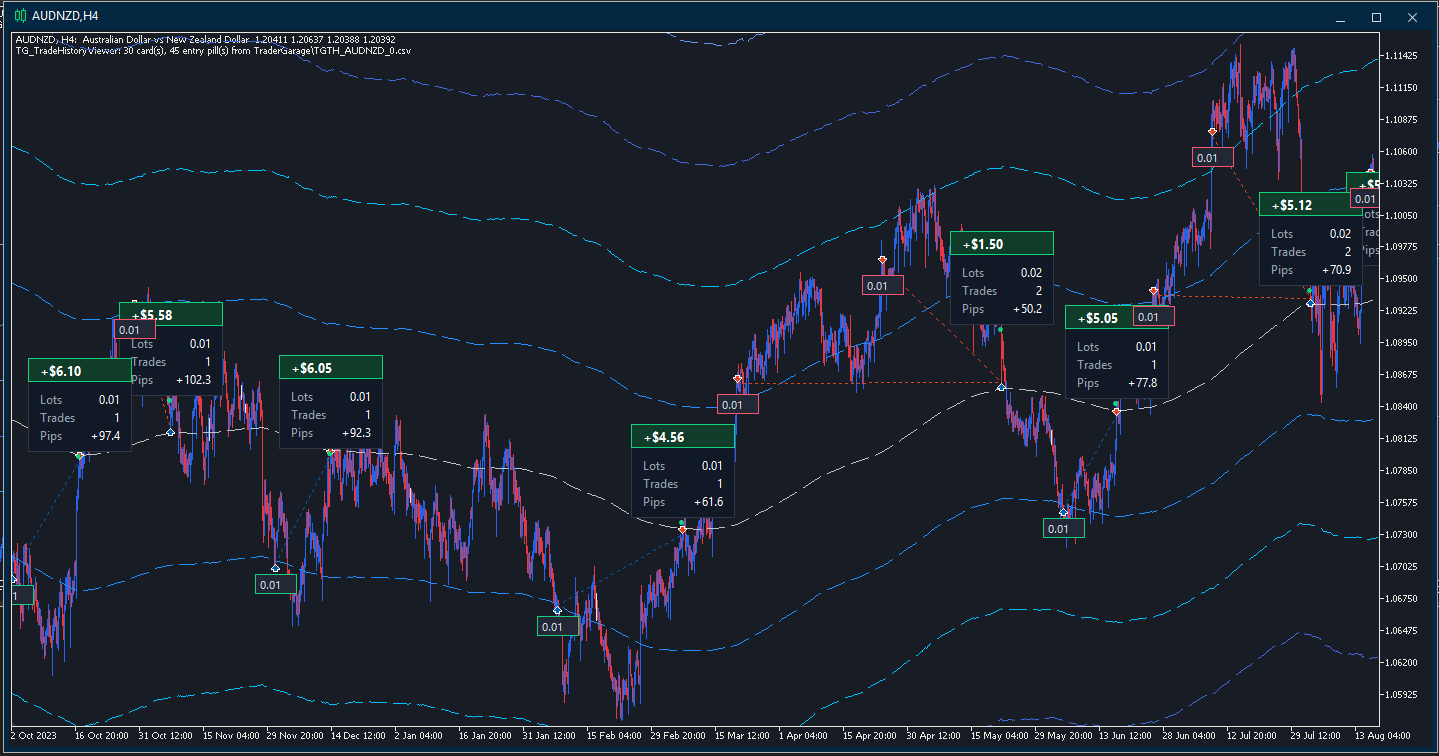This screenshot has height=756, width=1439.
Task: Click the 13 Aug 04:00 time label
Action: pos(1383,733)
